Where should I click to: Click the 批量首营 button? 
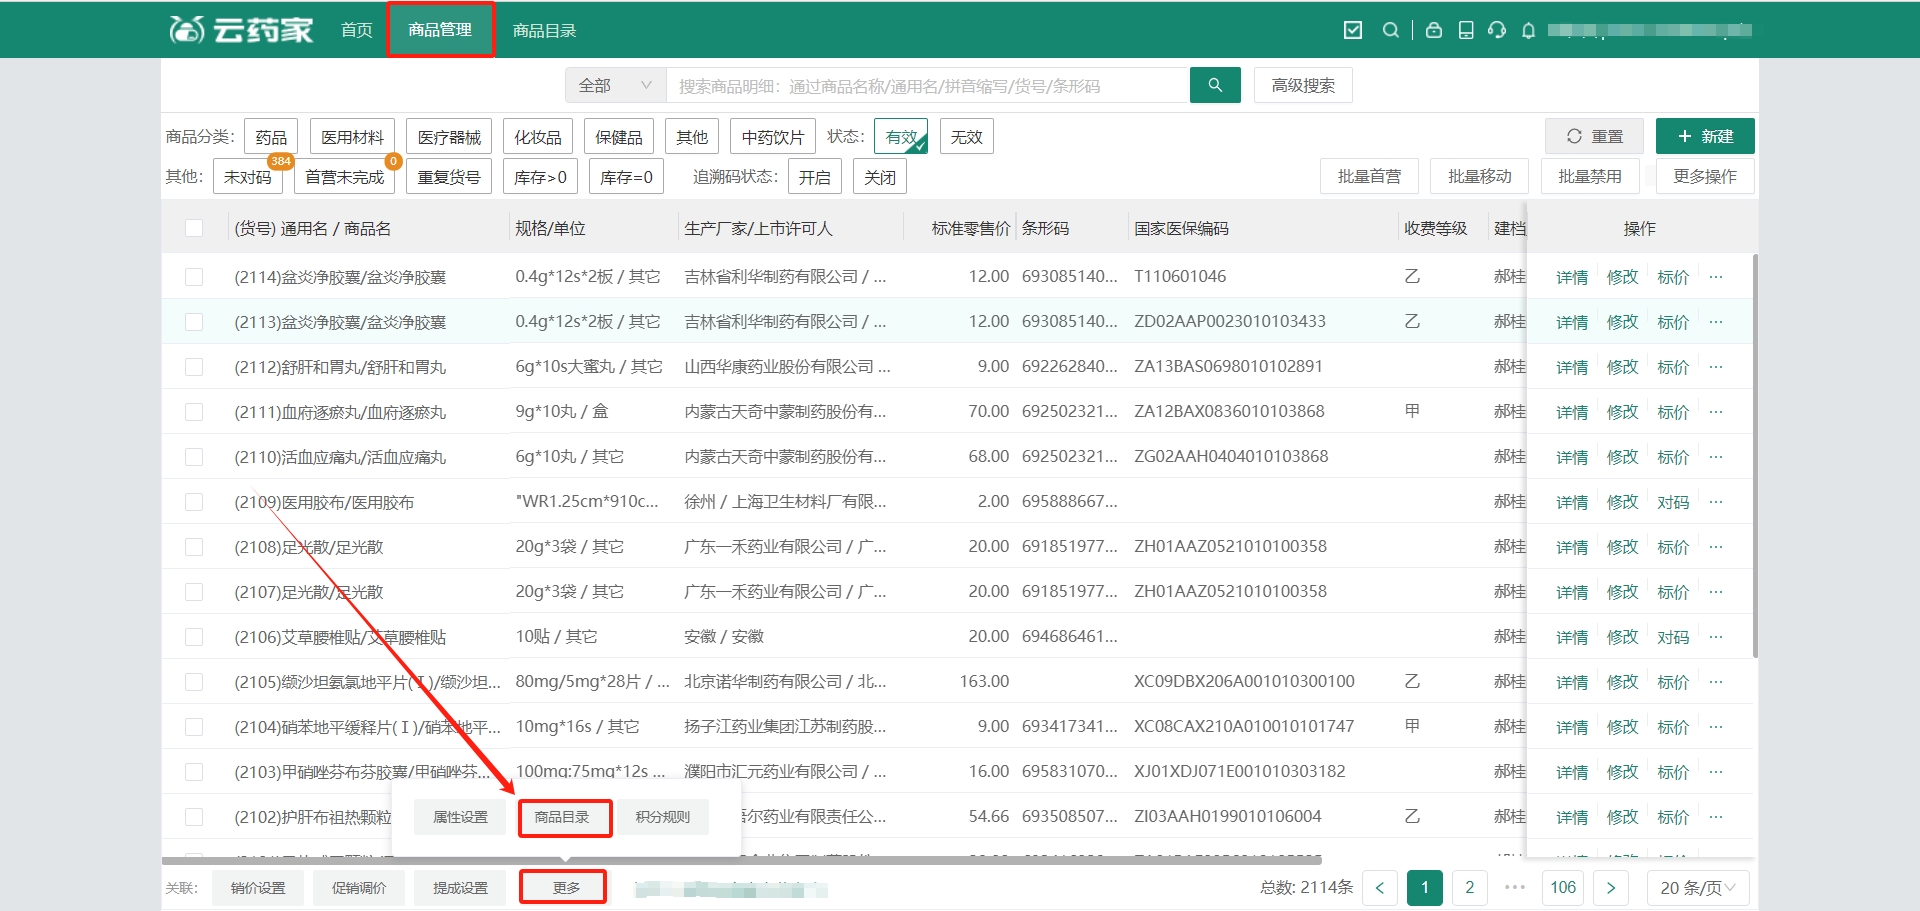point(1370,176)
